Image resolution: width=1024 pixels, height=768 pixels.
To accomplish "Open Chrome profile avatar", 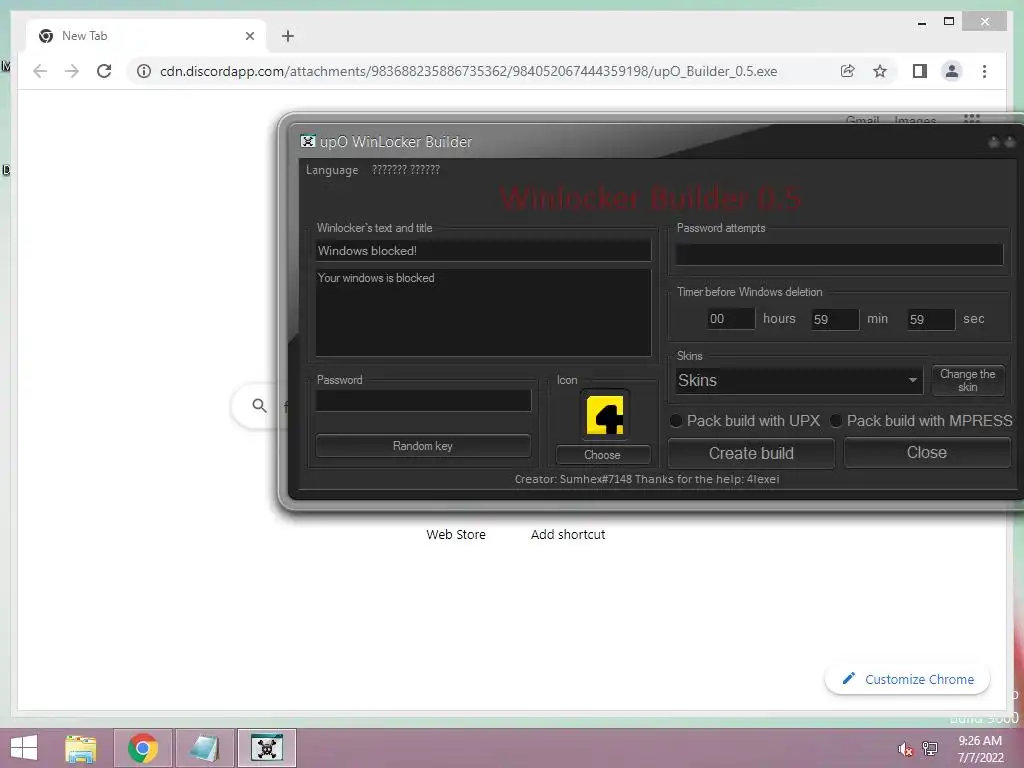I will (x=952, y=71).
